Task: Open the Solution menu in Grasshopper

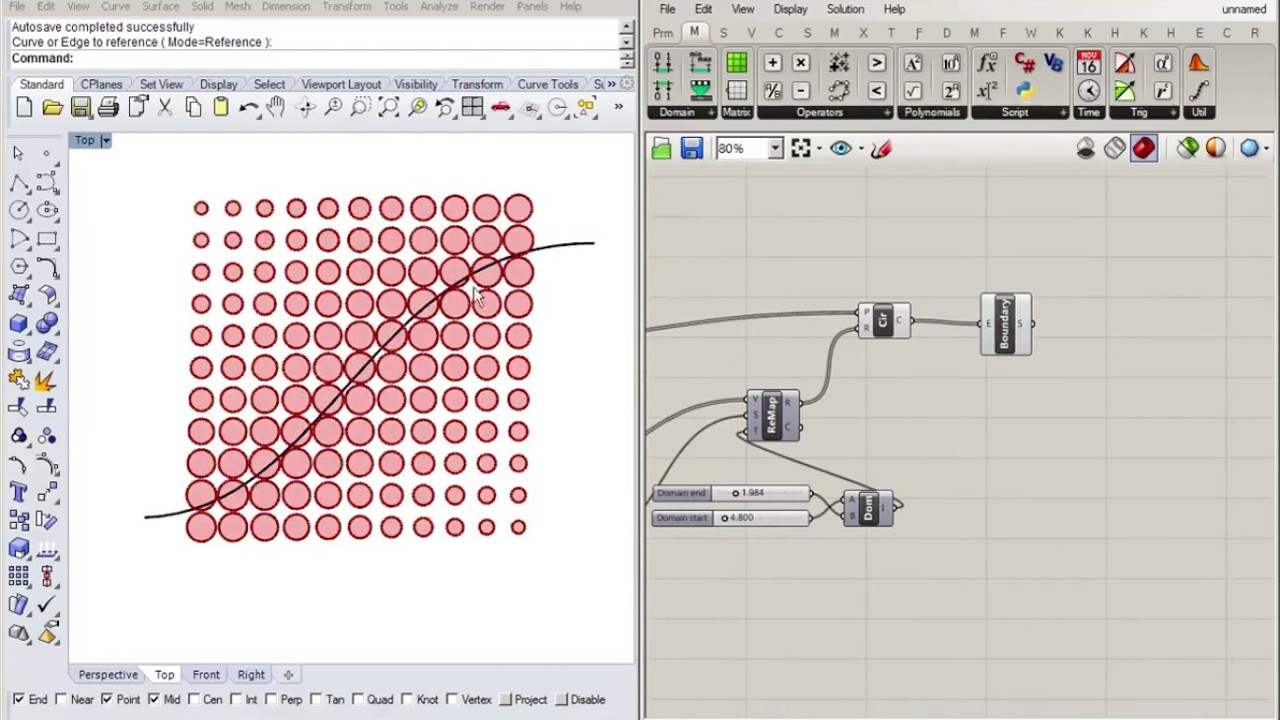Action: (x=845, y=9)
